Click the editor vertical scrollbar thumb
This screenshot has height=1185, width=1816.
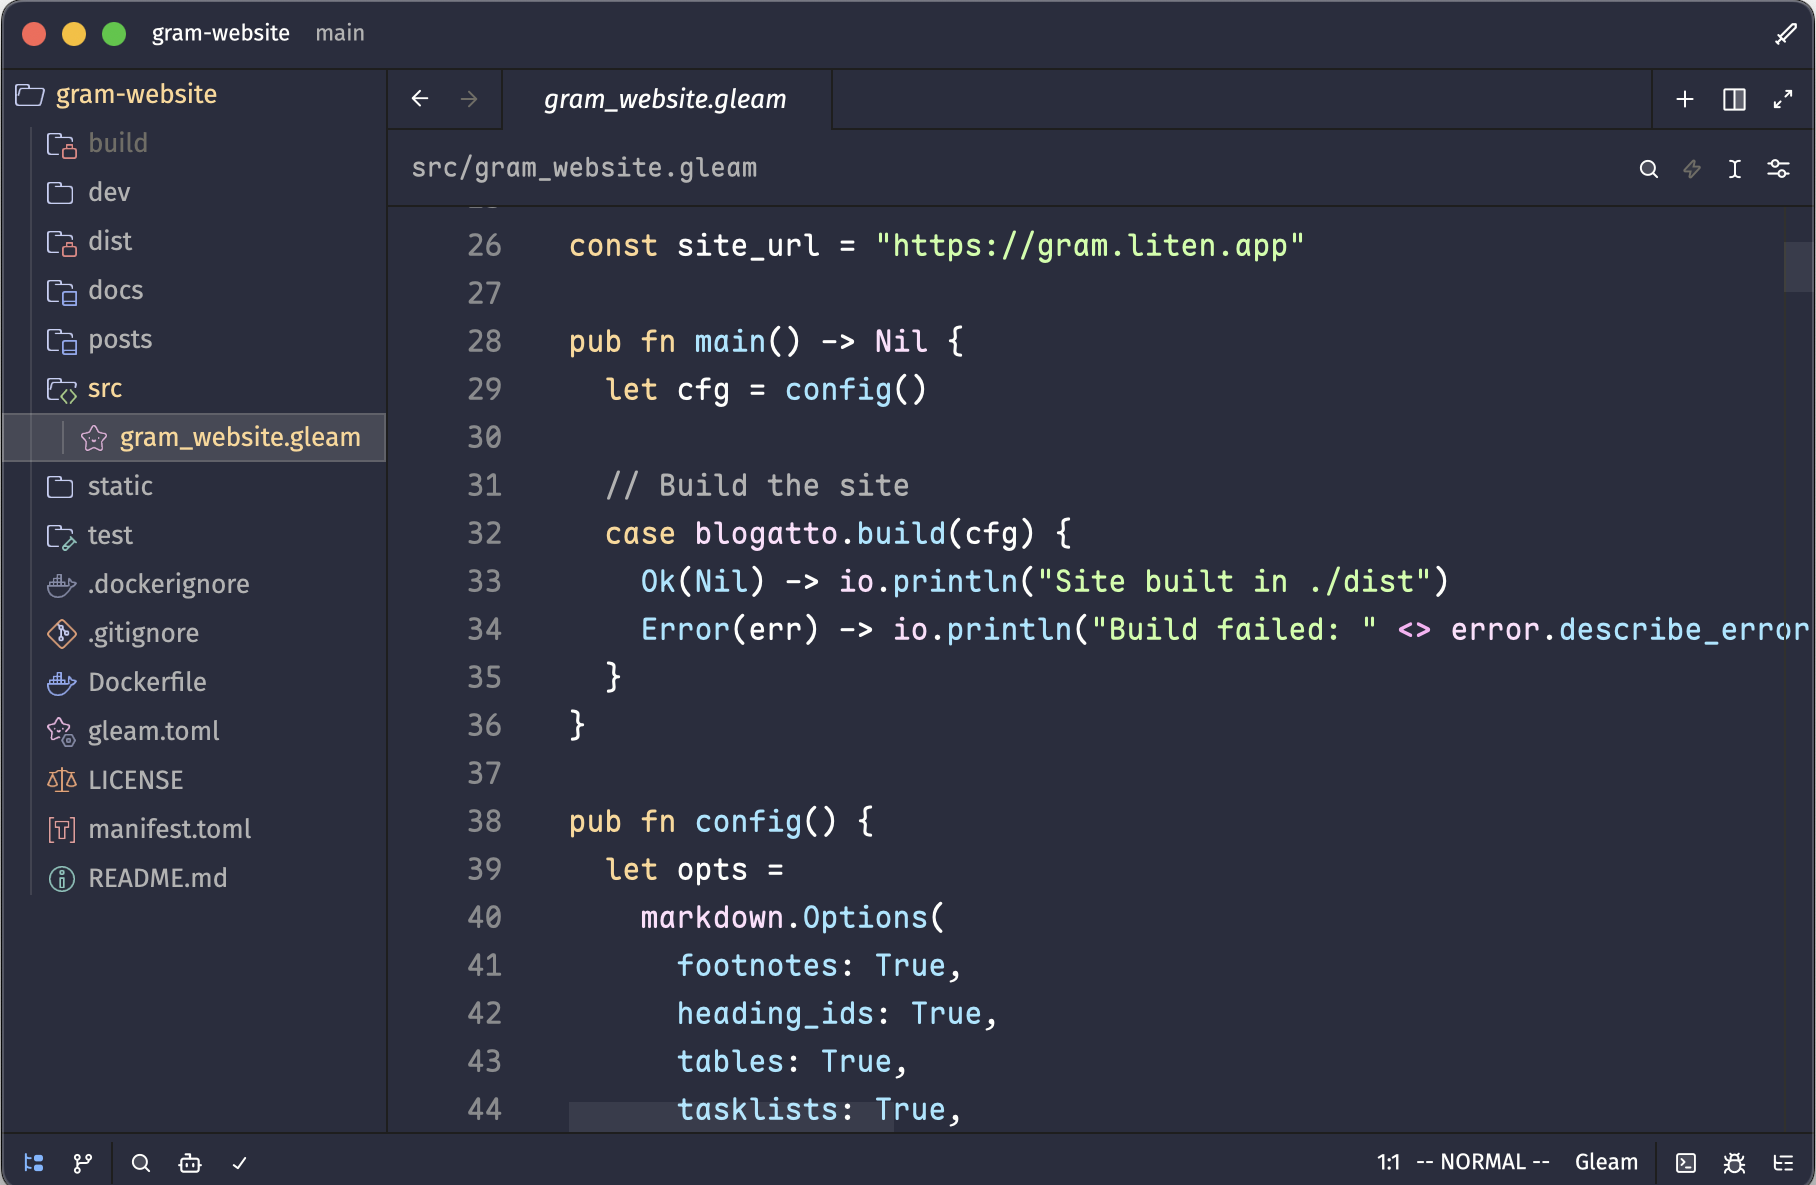tap(1797, 267)
